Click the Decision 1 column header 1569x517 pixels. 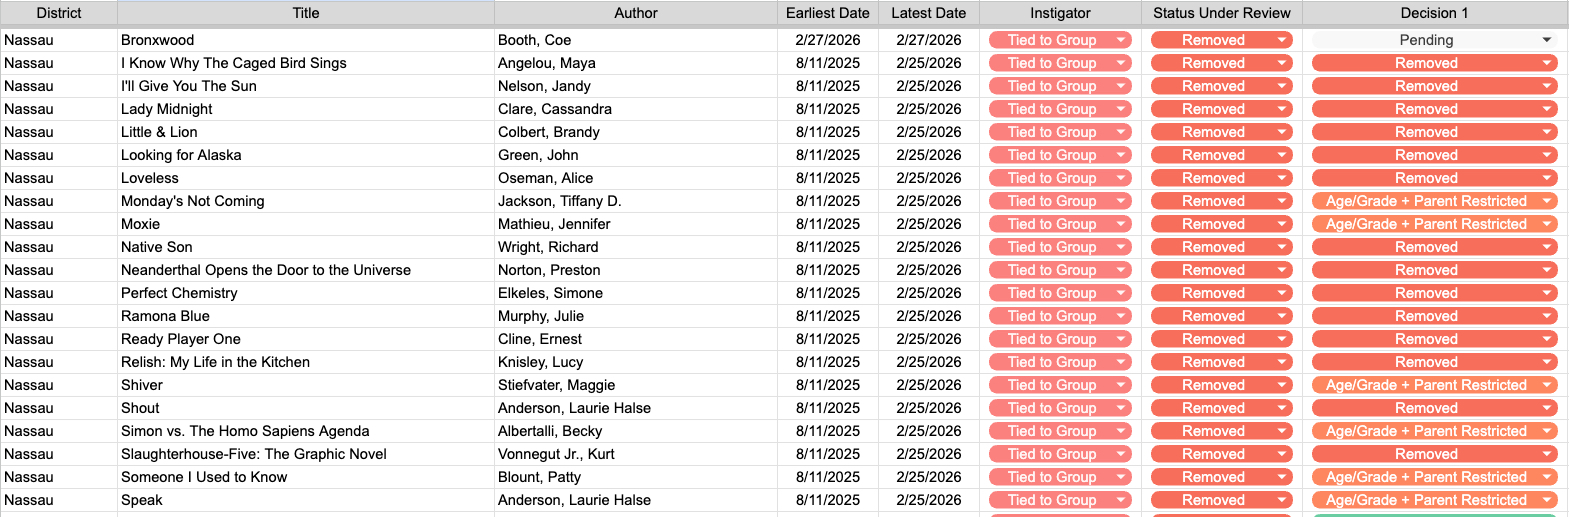point(1434,13)
